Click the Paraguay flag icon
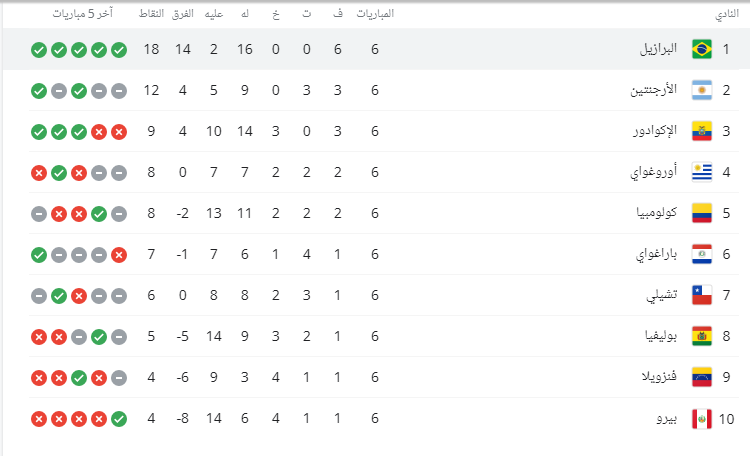 tap(701, 254)
